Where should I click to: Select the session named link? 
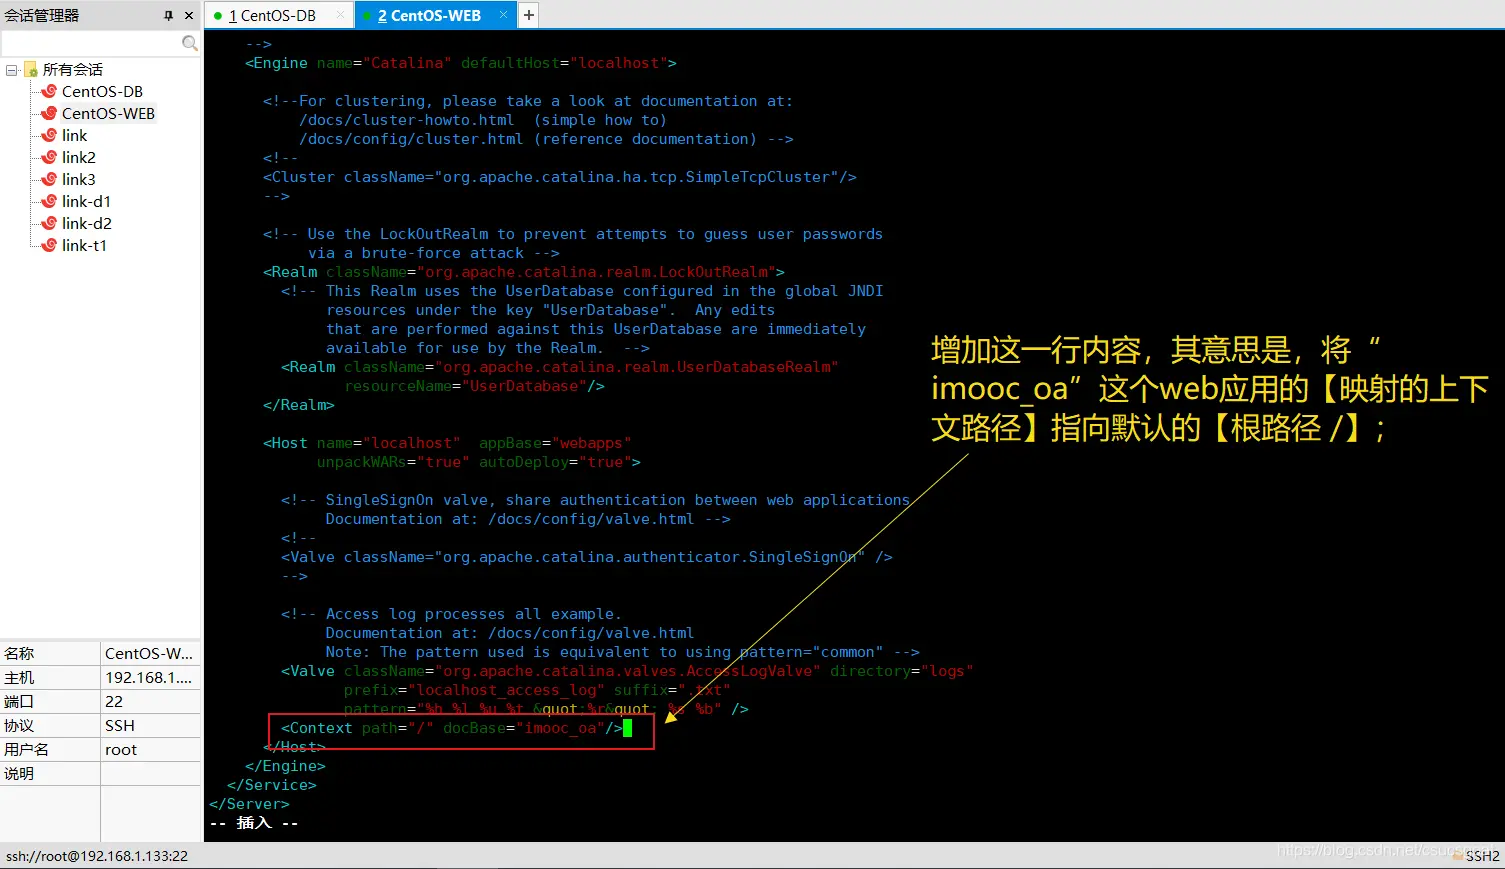point(74,136)
